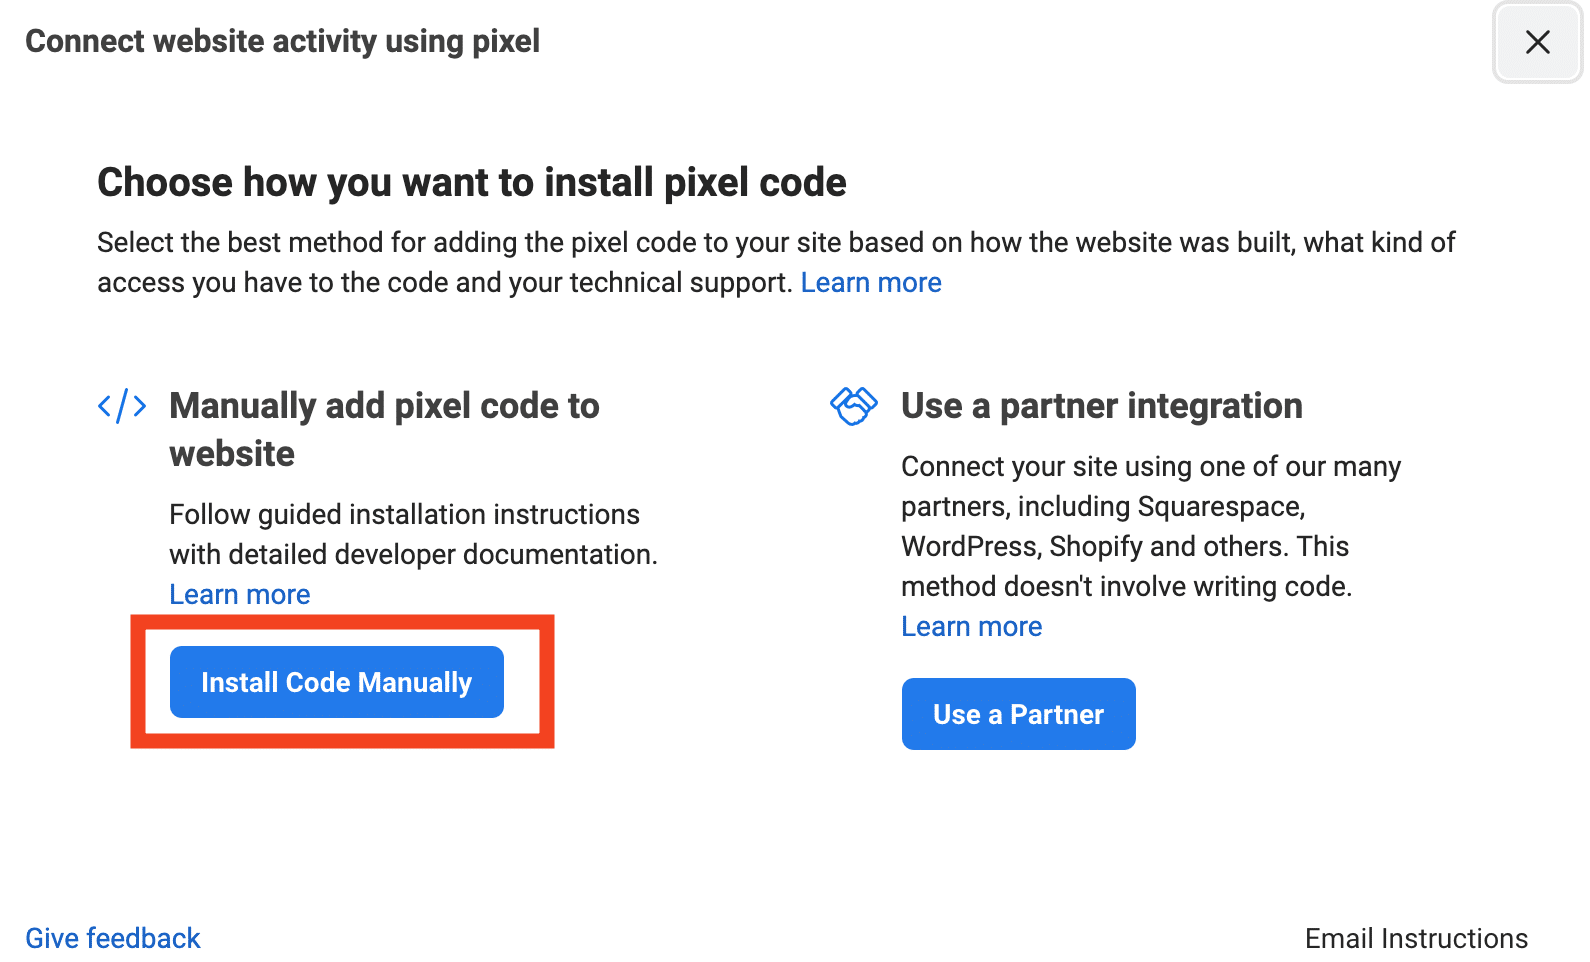Viewport: 1590px width, 962px height.
Task: Click the highlighted Install Code Manually button
Action: (336, 682)
